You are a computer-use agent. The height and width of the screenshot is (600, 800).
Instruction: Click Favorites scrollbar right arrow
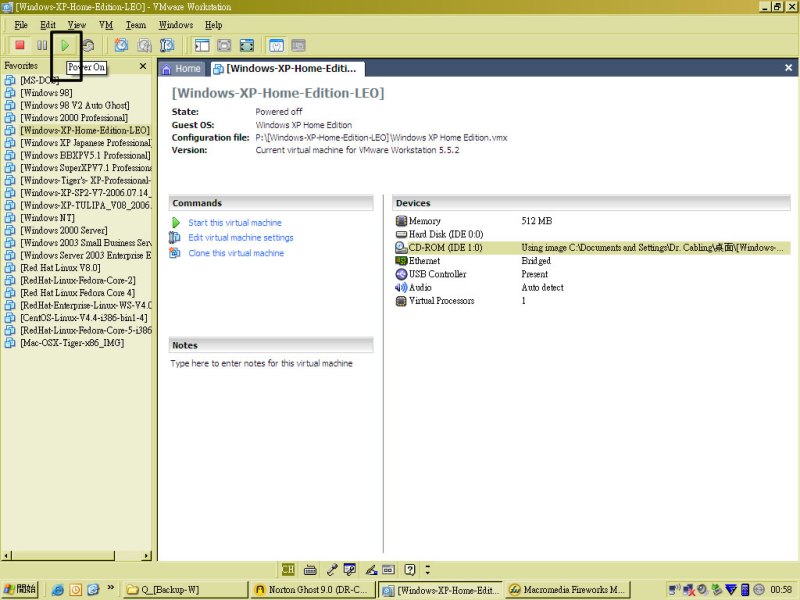147,556
